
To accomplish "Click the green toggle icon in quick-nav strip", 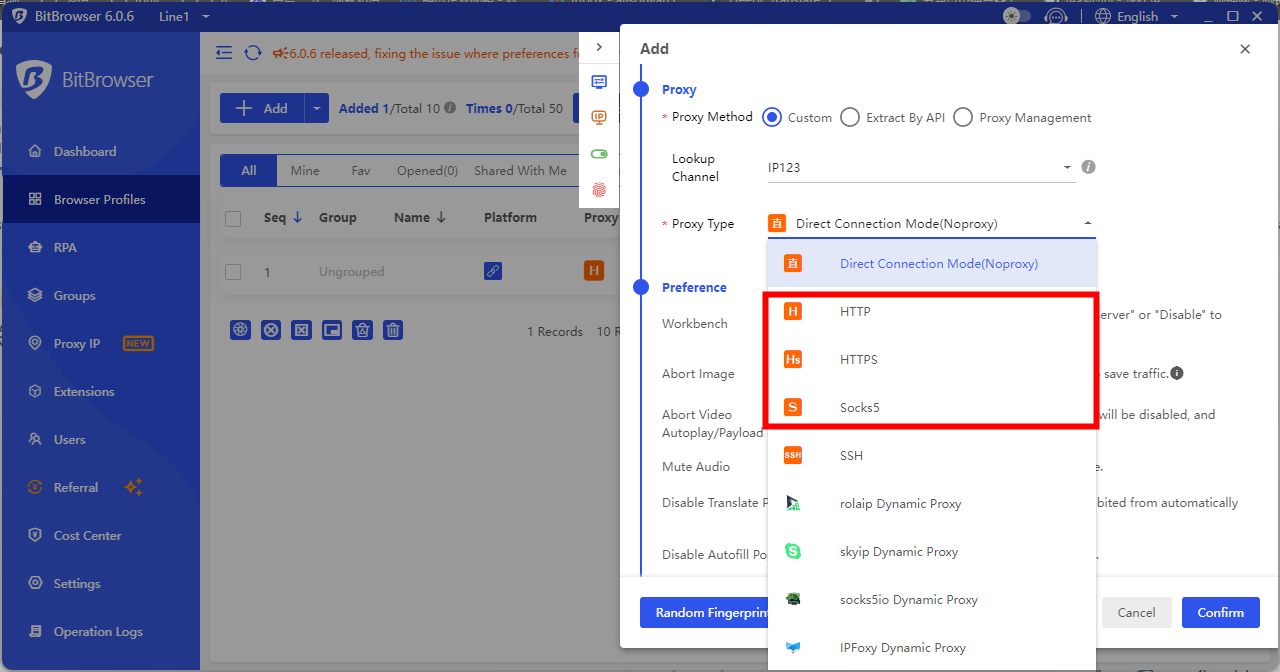I will pos(599,154).
